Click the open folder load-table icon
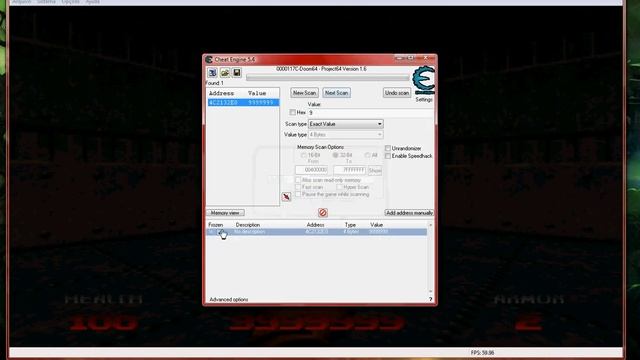This screenshot has height=360, width=640. (224, 73)
